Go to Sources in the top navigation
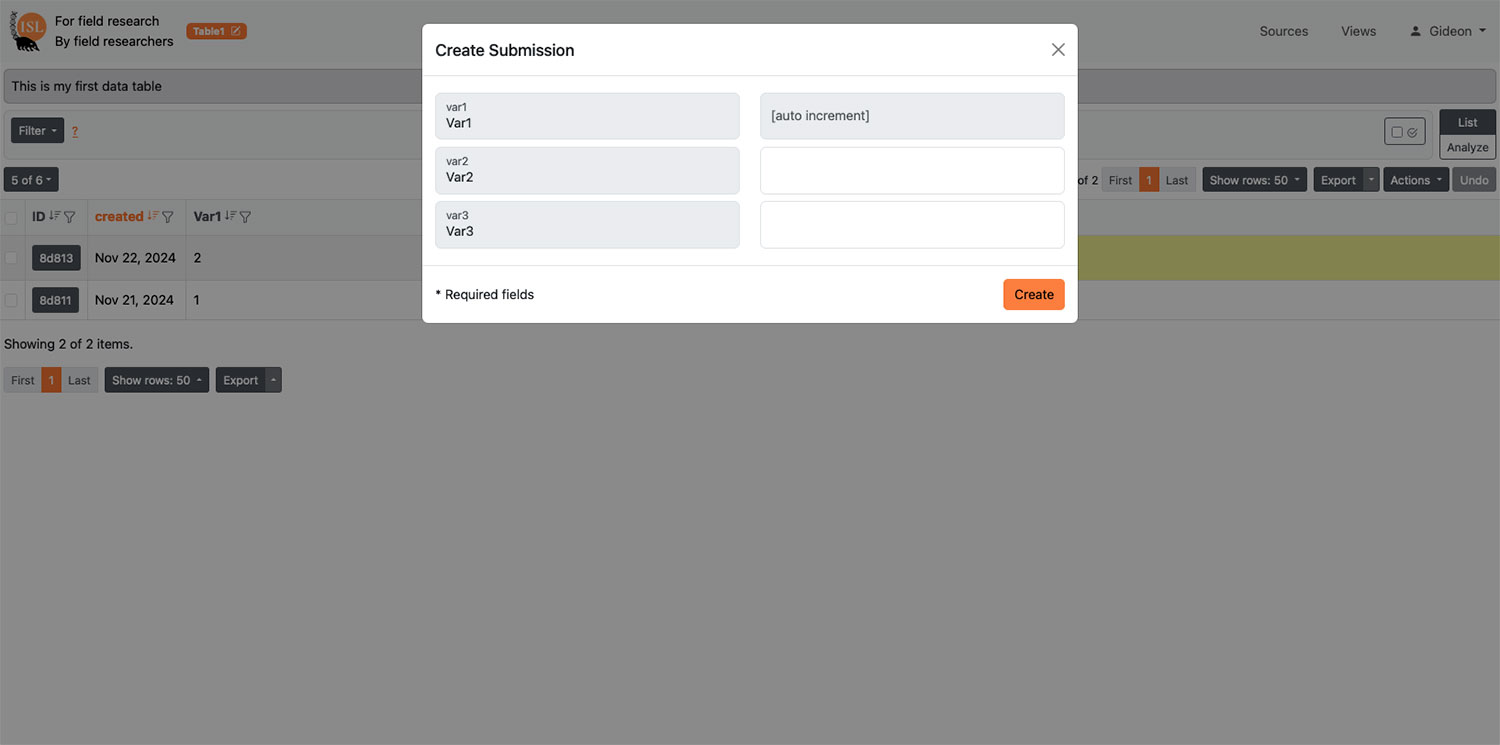This screenshot has height=745, width=1500. (x=1283, y=31)
